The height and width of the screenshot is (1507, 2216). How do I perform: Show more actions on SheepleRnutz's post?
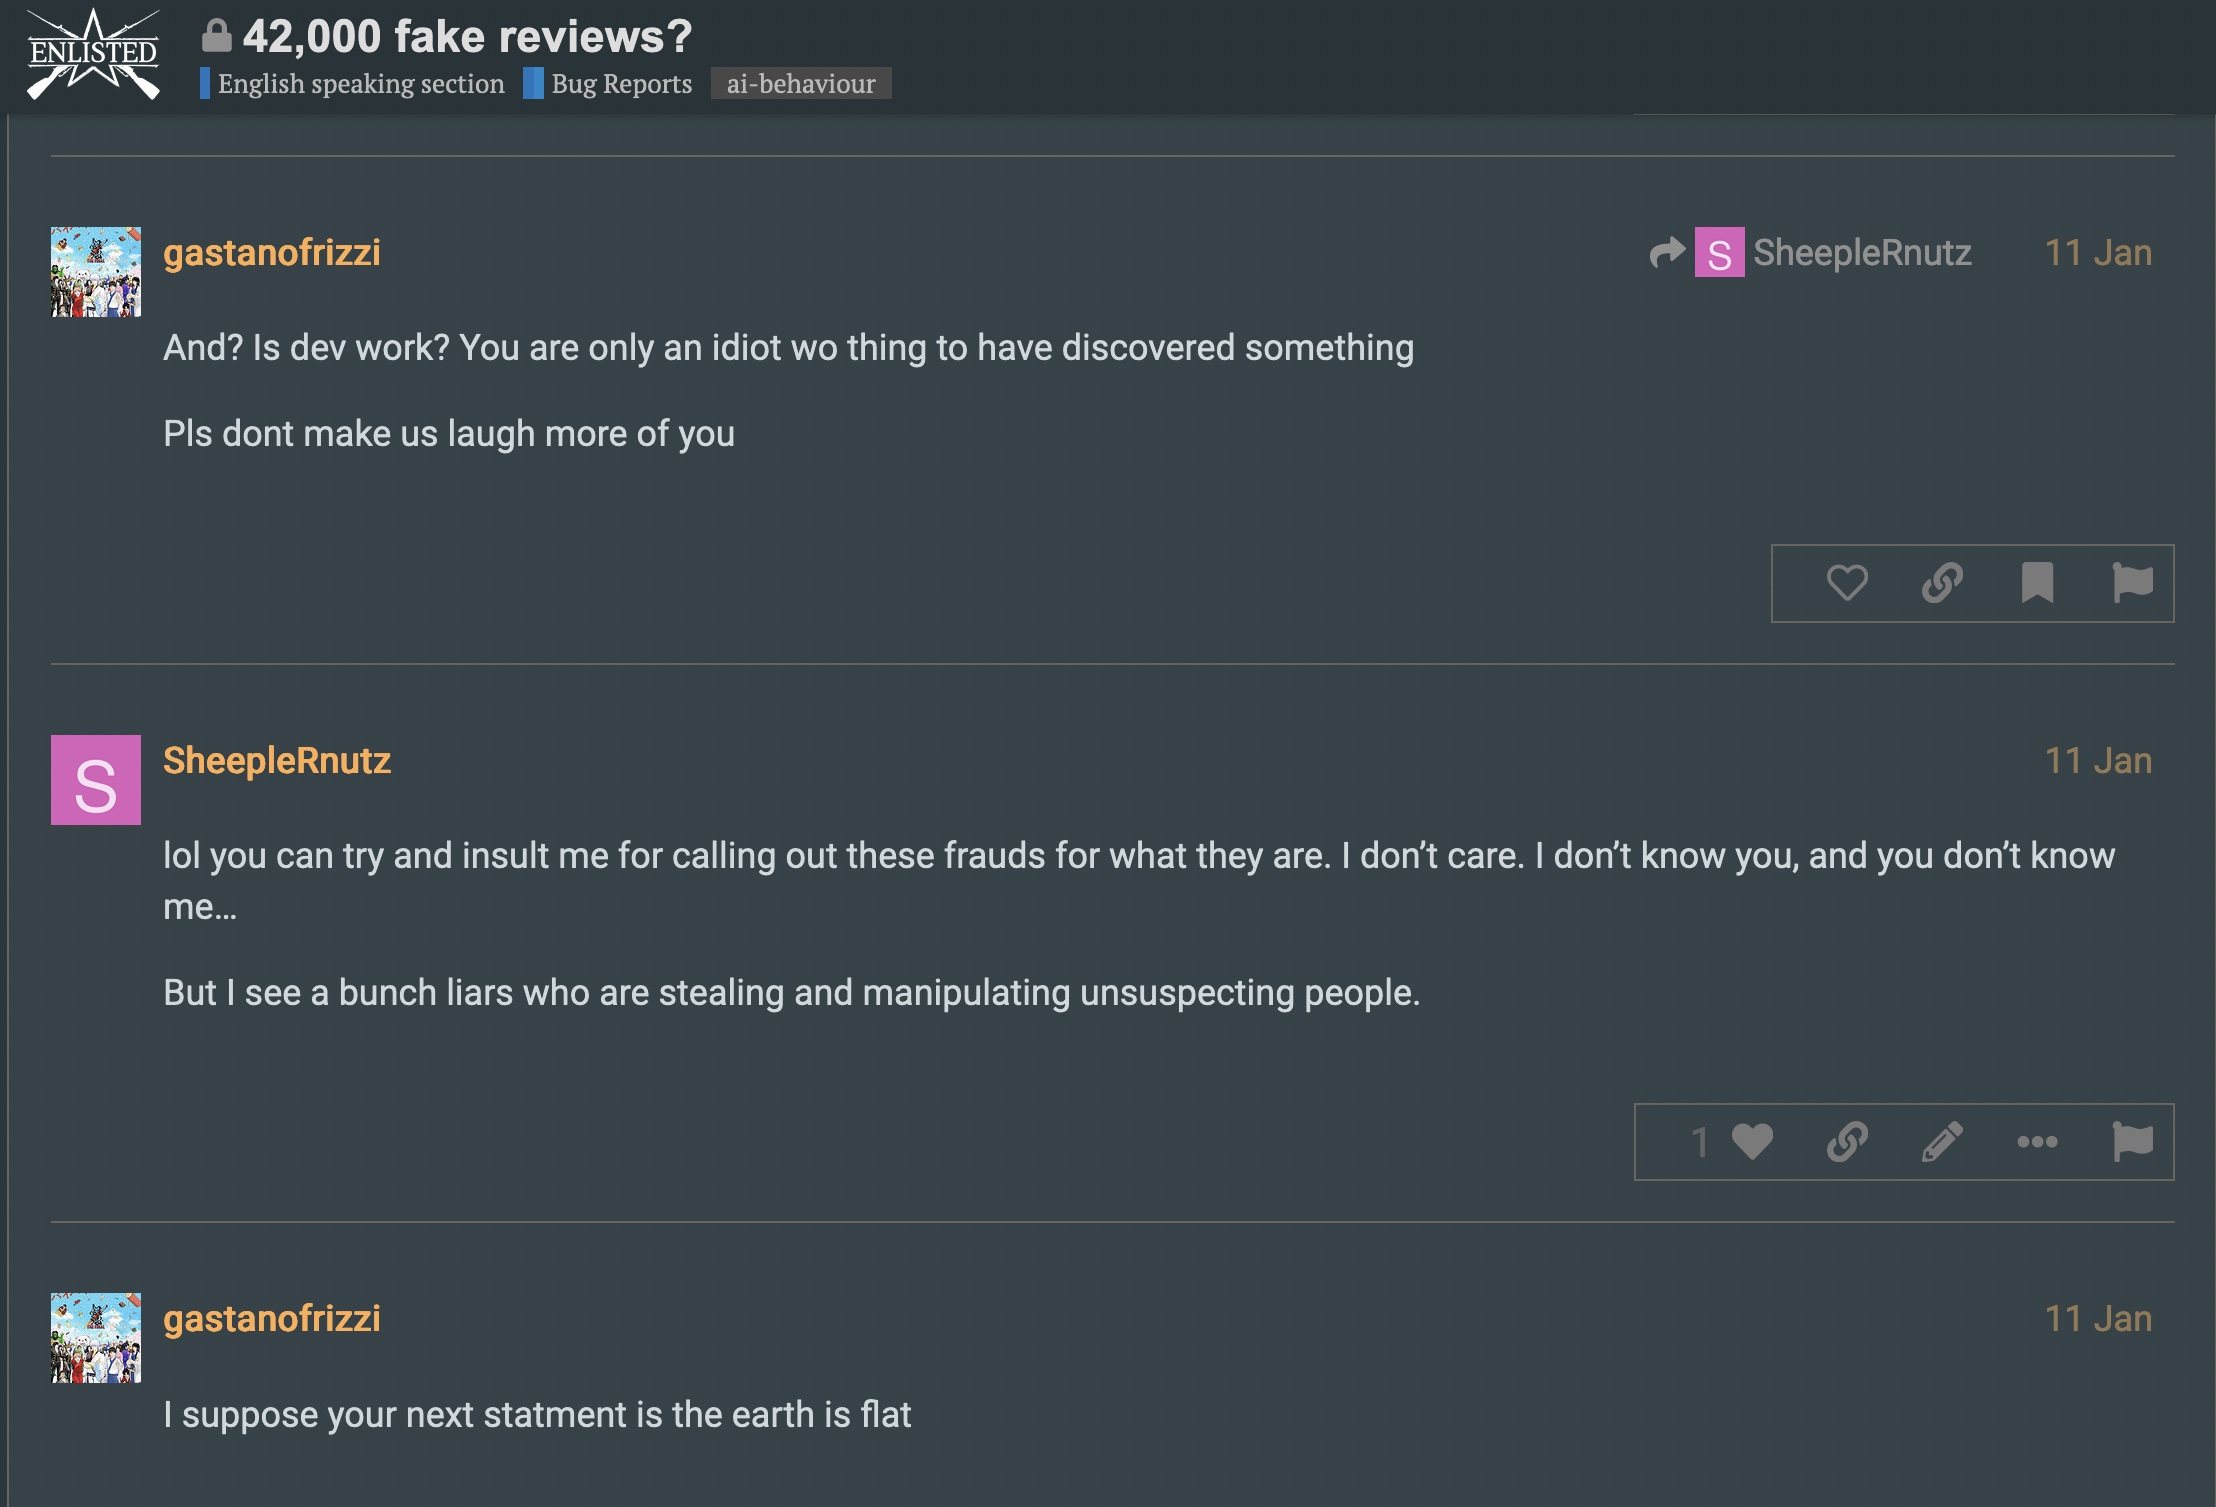[2037, 1141]
